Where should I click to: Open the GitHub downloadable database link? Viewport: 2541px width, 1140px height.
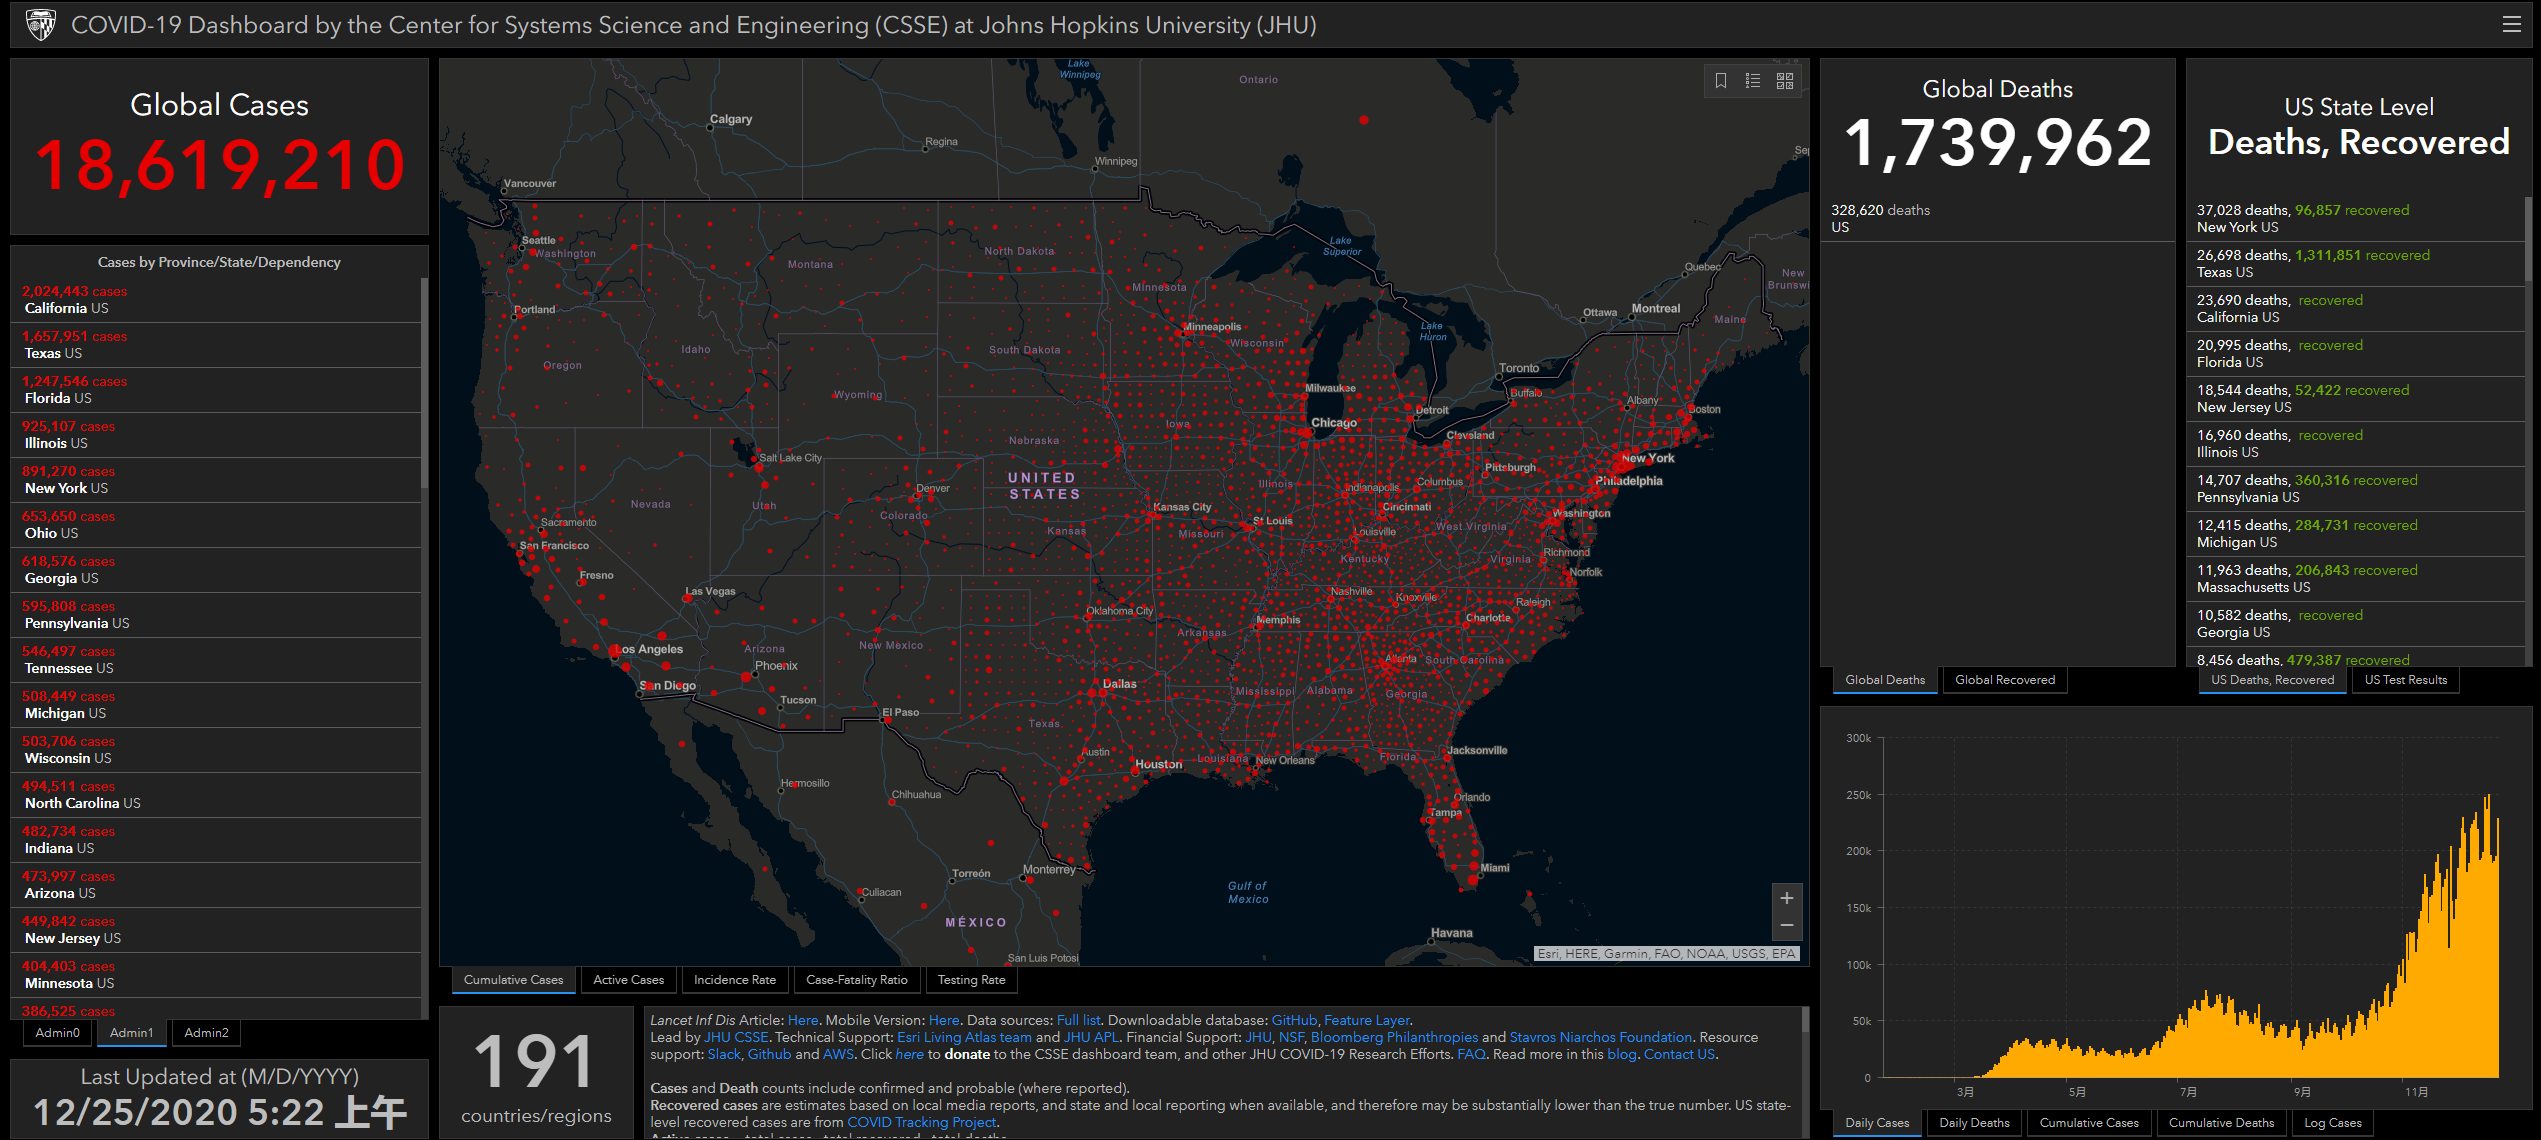pyautogui.click(x=1293, y=1020)
